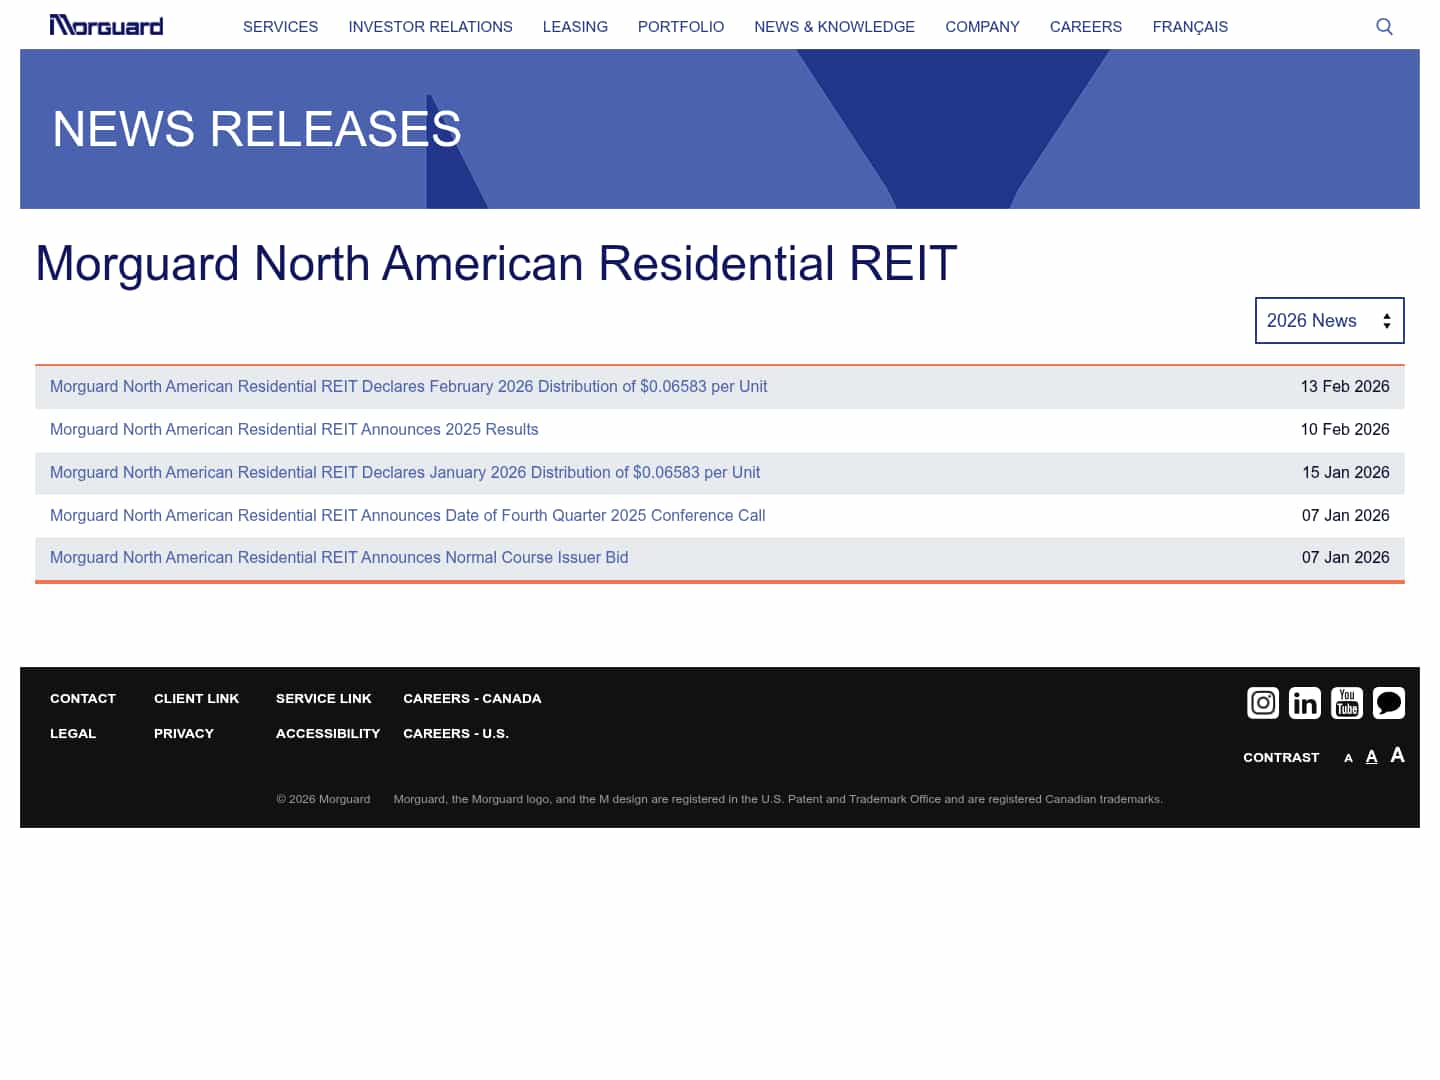
Task: Expand the INVESTOR RELATIONS menu
Action: tap(430, 27)
